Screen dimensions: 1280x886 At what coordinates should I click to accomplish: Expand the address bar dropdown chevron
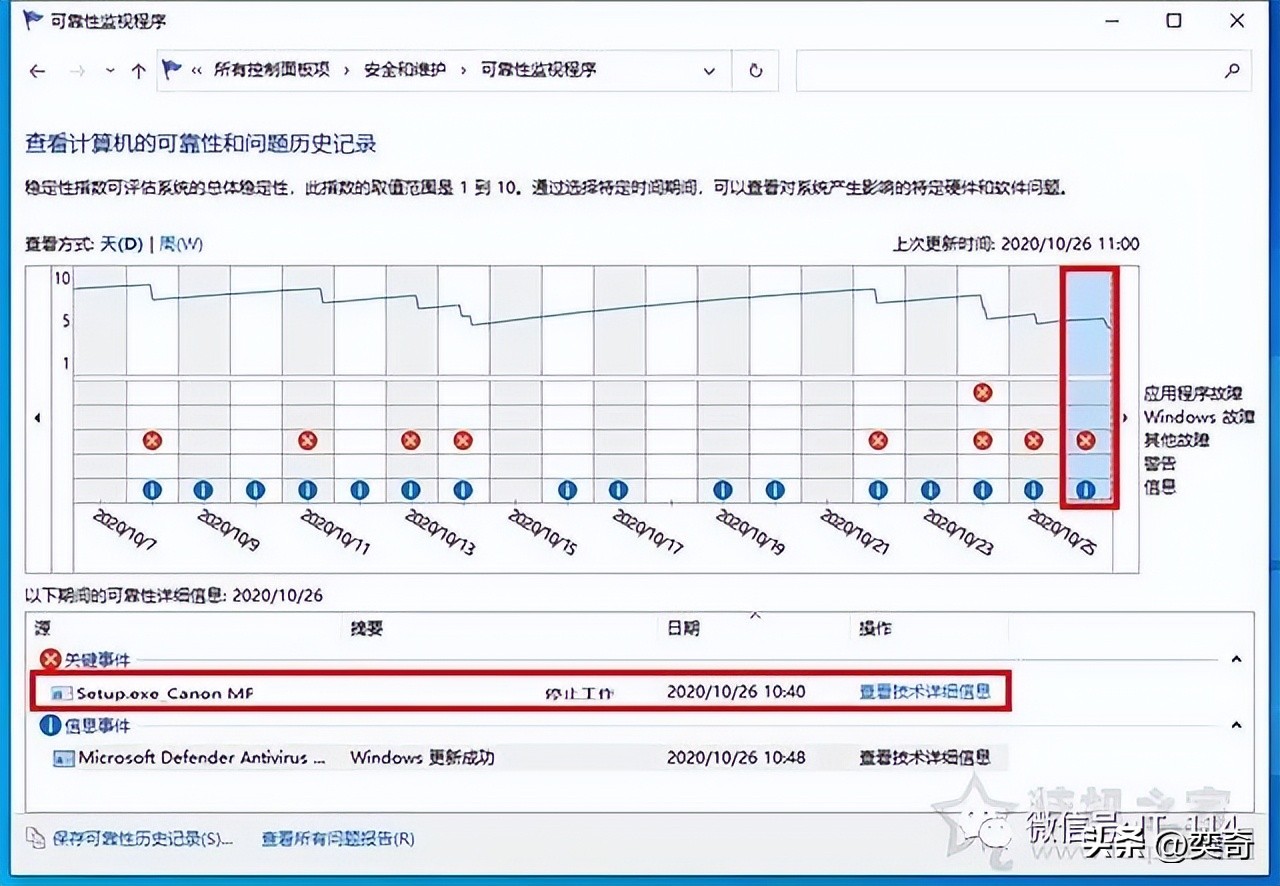tap(710, 70)
